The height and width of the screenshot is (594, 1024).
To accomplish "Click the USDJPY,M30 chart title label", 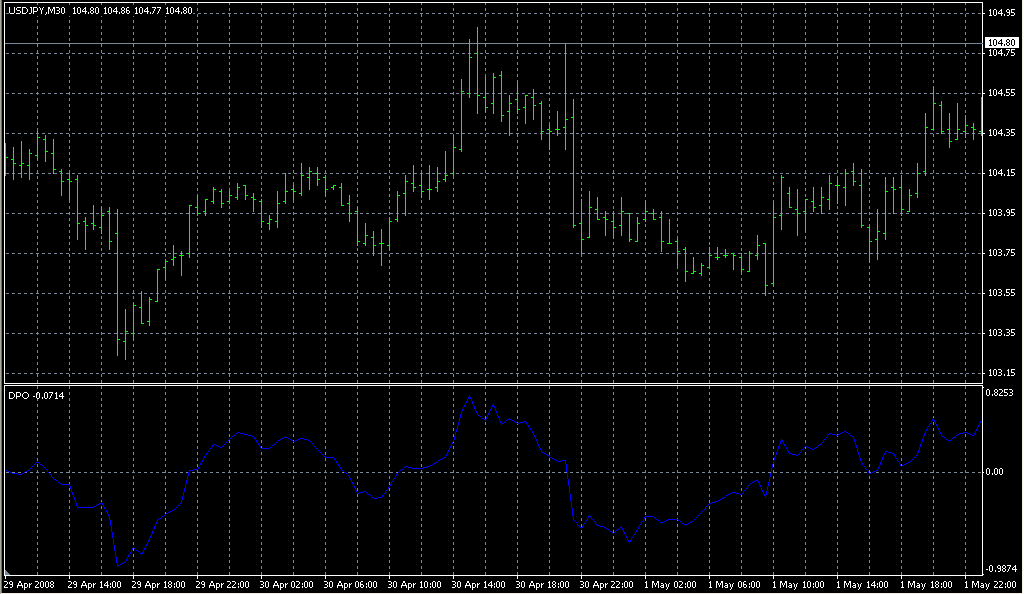I will (36, 10).
